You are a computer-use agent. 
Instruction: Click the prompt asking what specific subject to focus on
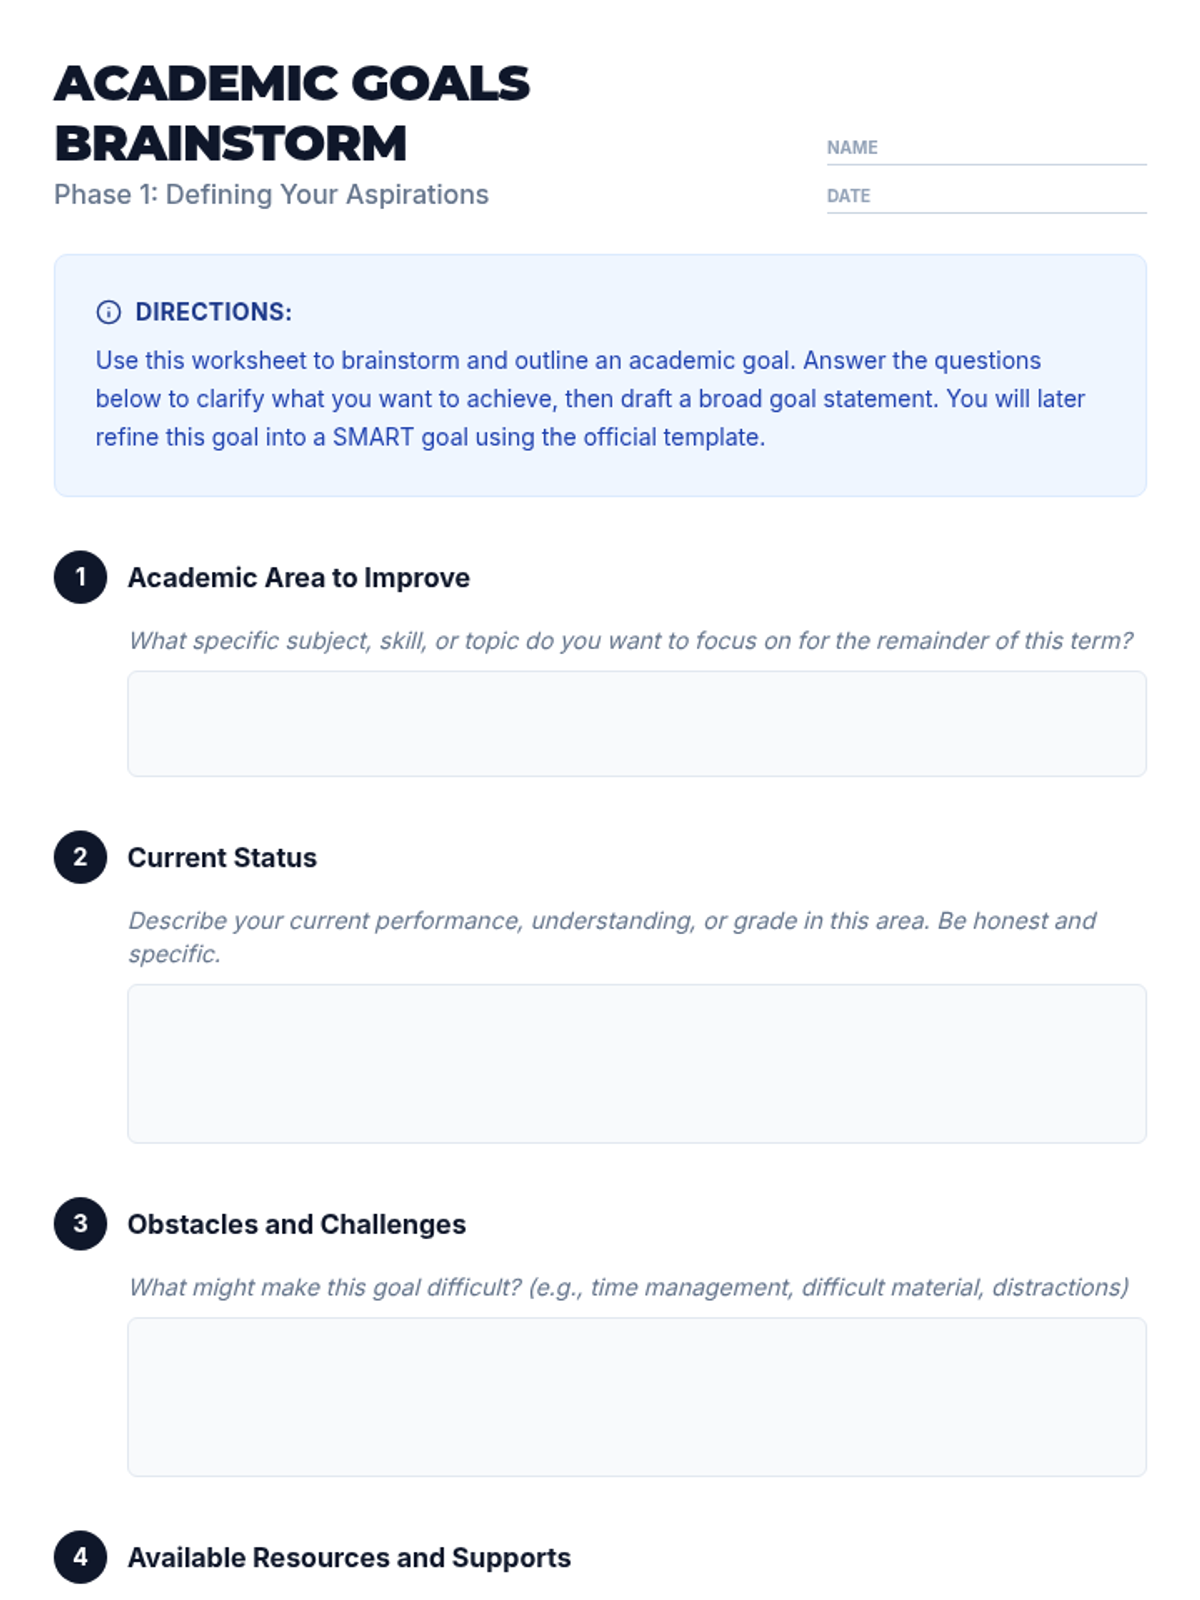630,641
